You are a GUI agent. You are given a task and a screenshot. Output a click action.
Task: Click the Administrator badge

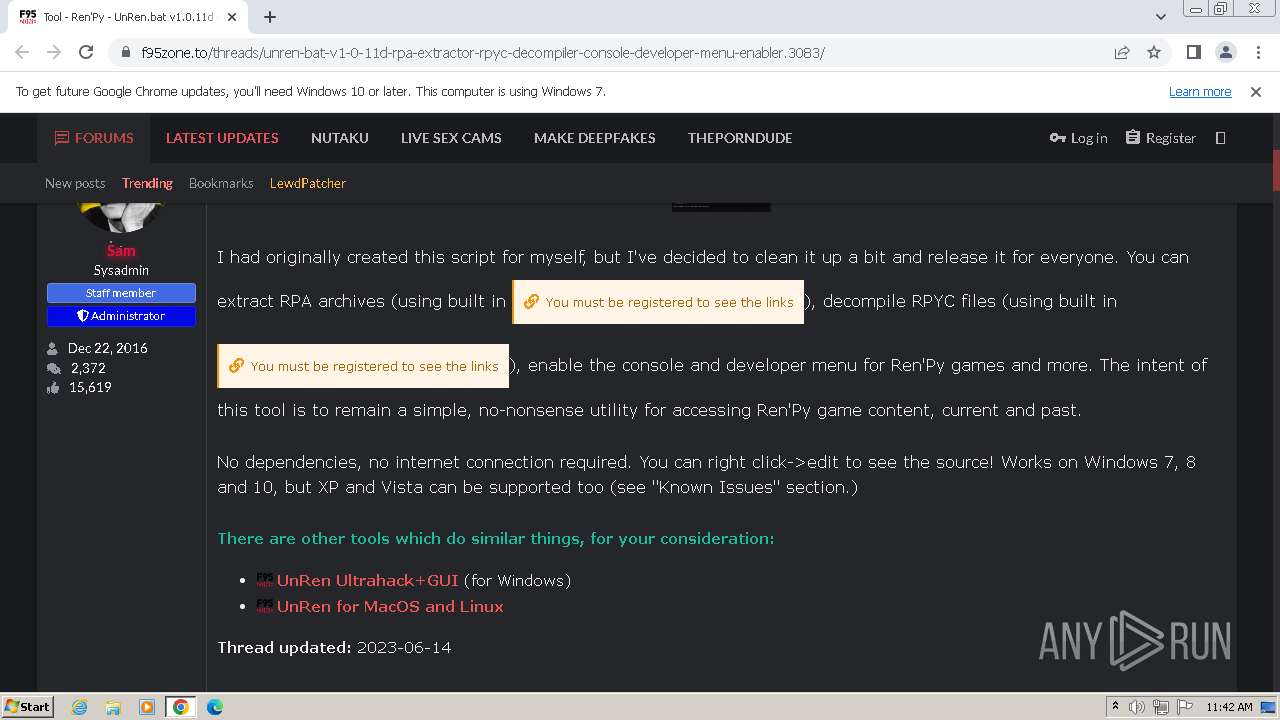coord(121,316)
